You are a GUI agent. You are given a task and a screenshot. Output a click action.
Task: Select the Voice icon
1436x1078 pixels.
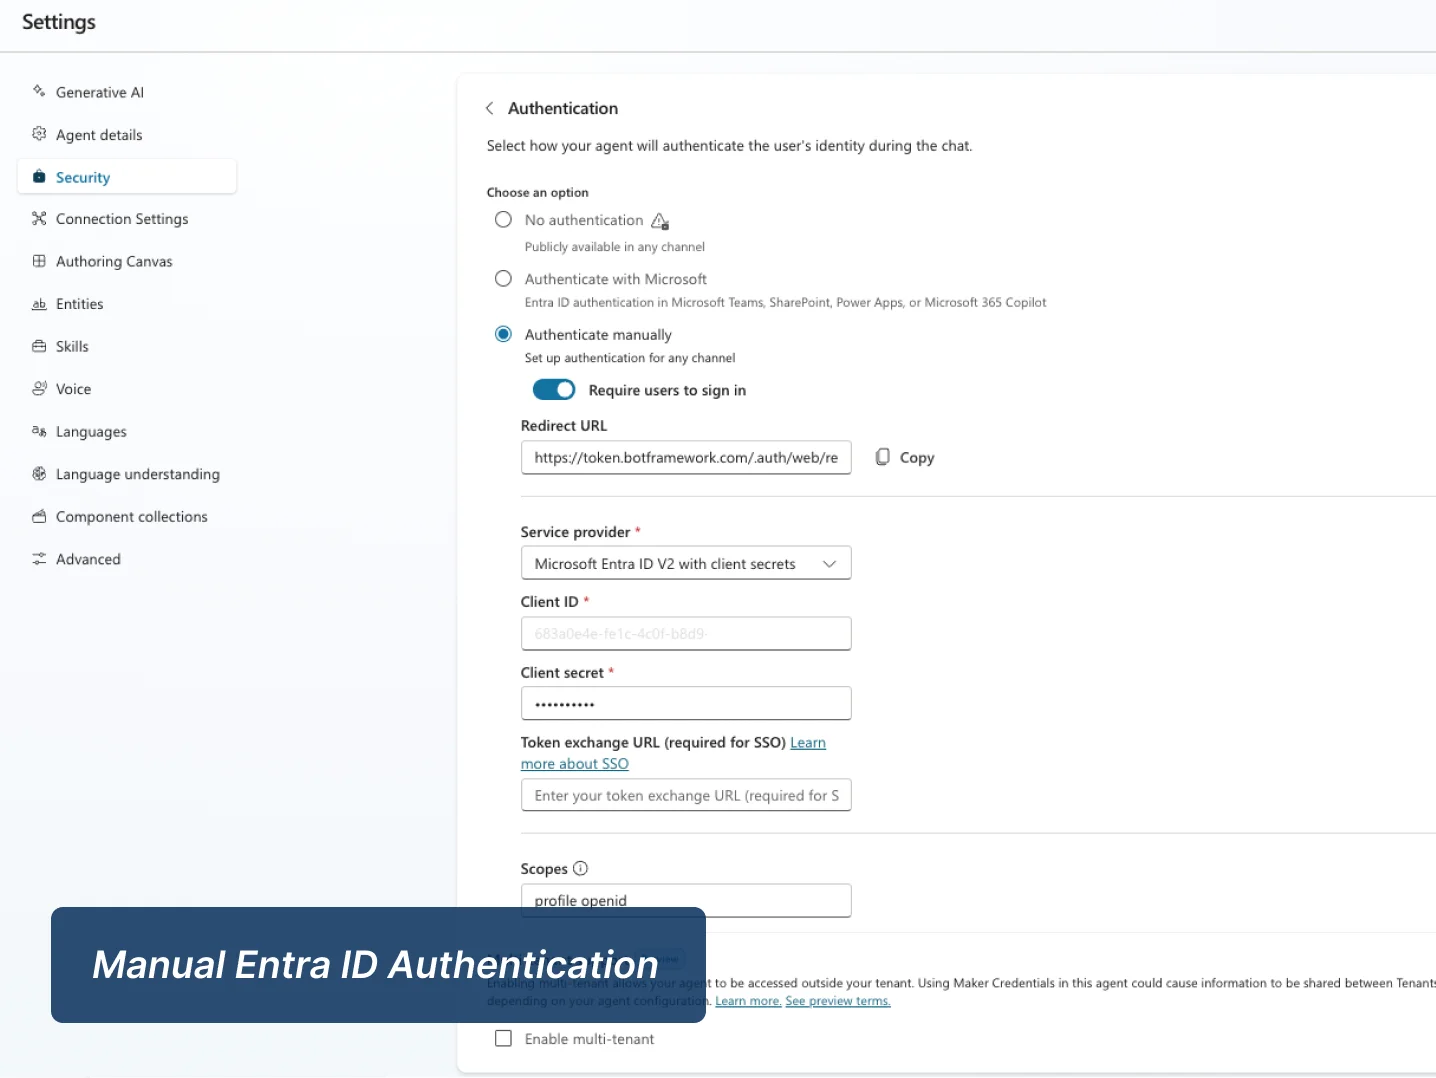(x=38, y=389)
